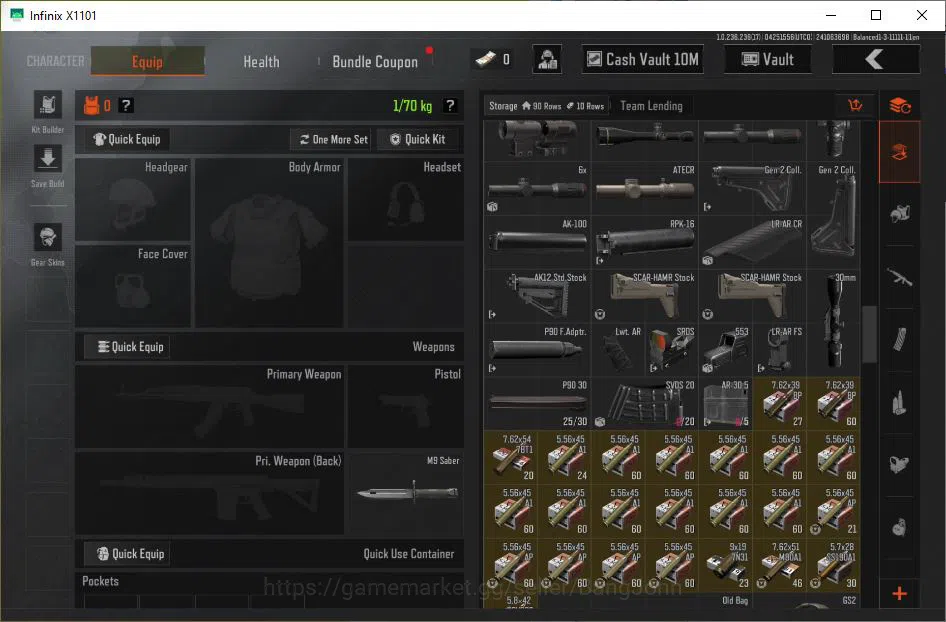
Task: Select the Primary Weapon slot
Action: (x=209, y=407)
